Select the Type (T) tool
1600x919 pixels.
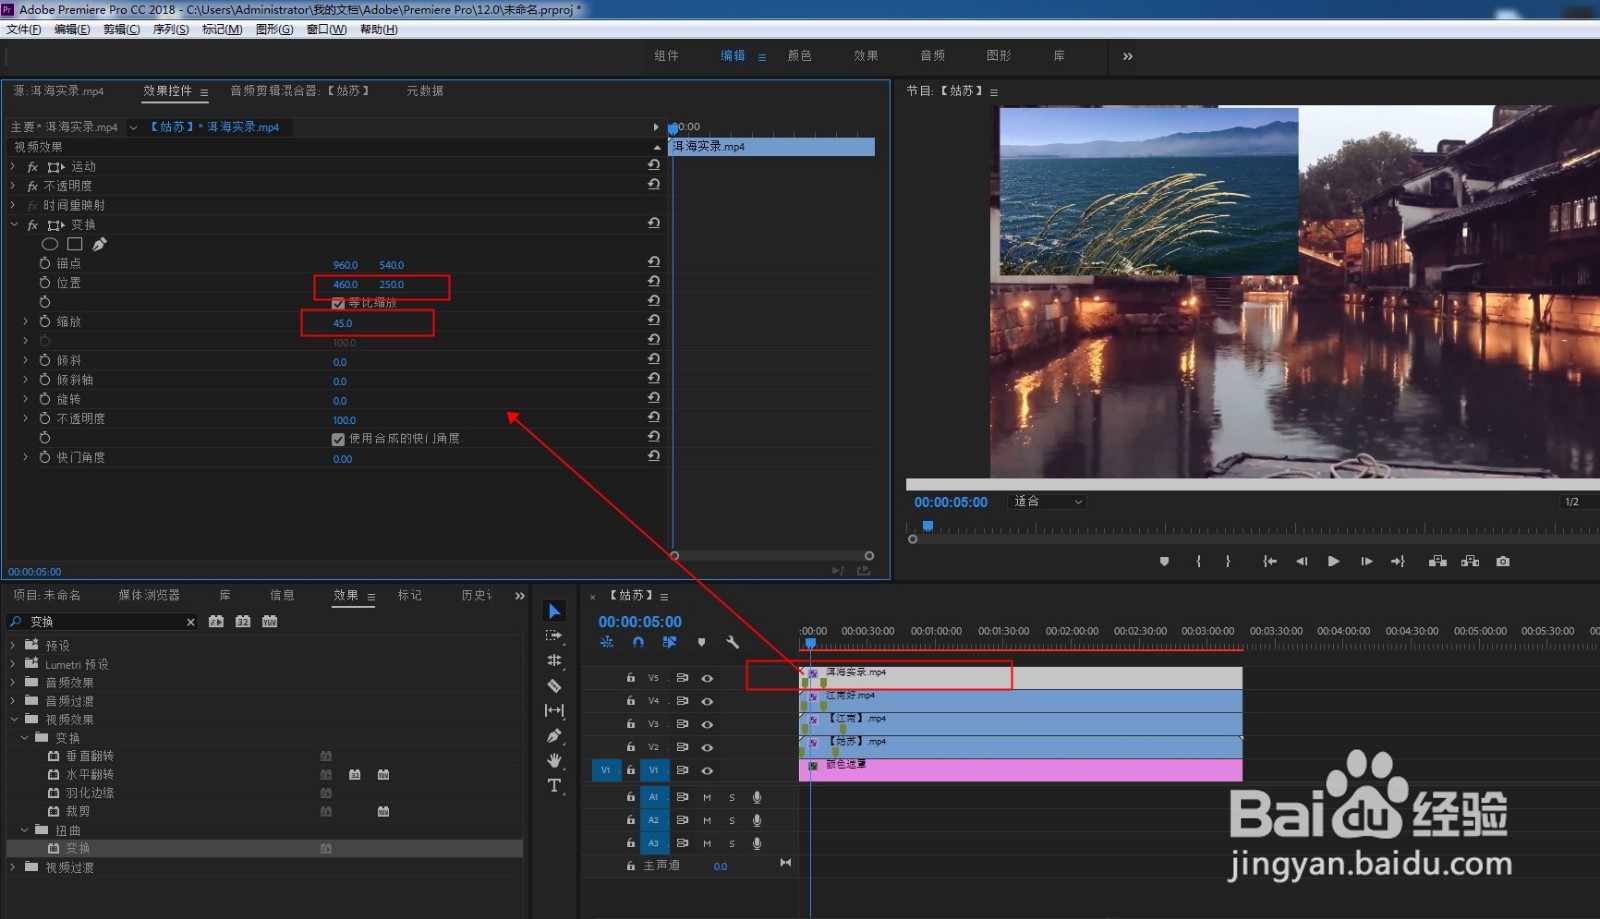554,786
